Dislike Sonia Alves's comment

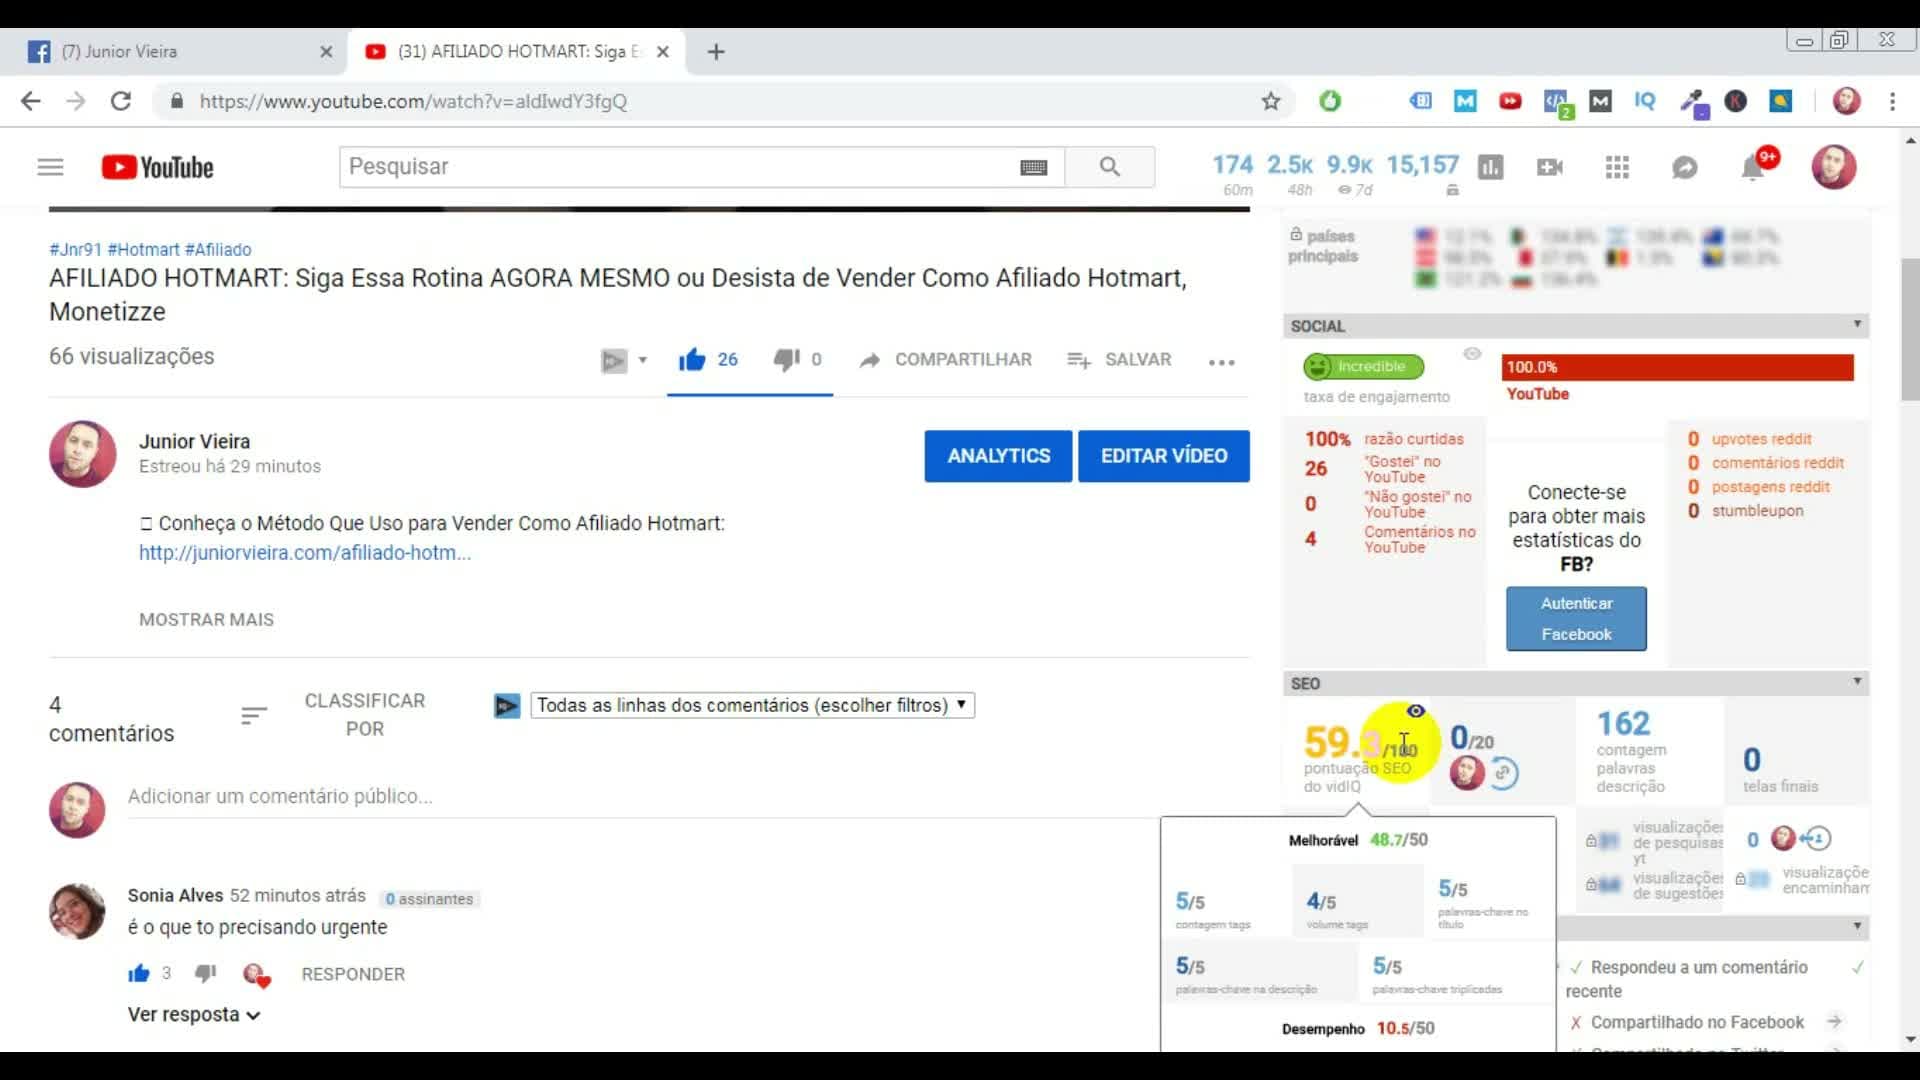pos(206,973)
